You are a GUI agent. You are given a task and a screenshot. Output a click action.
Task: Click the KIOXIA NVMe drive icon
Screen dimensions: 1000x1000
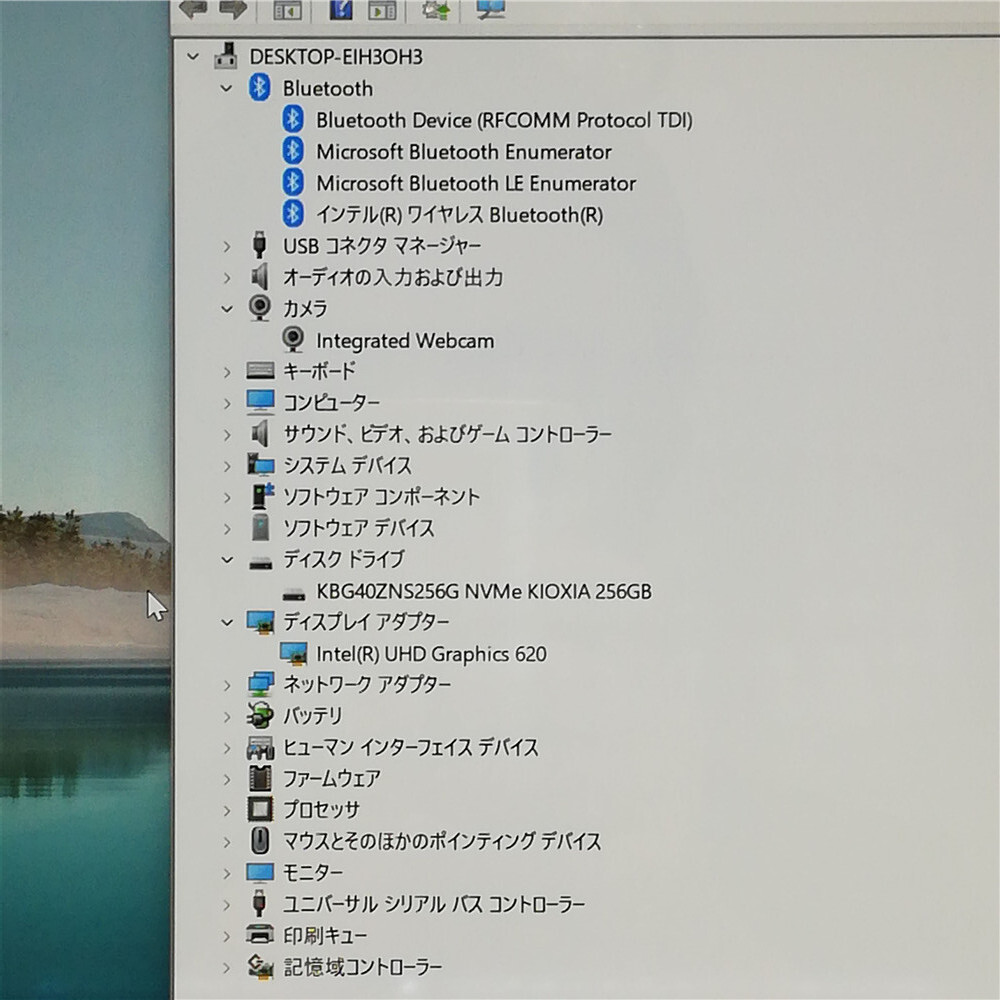[293, 594]
